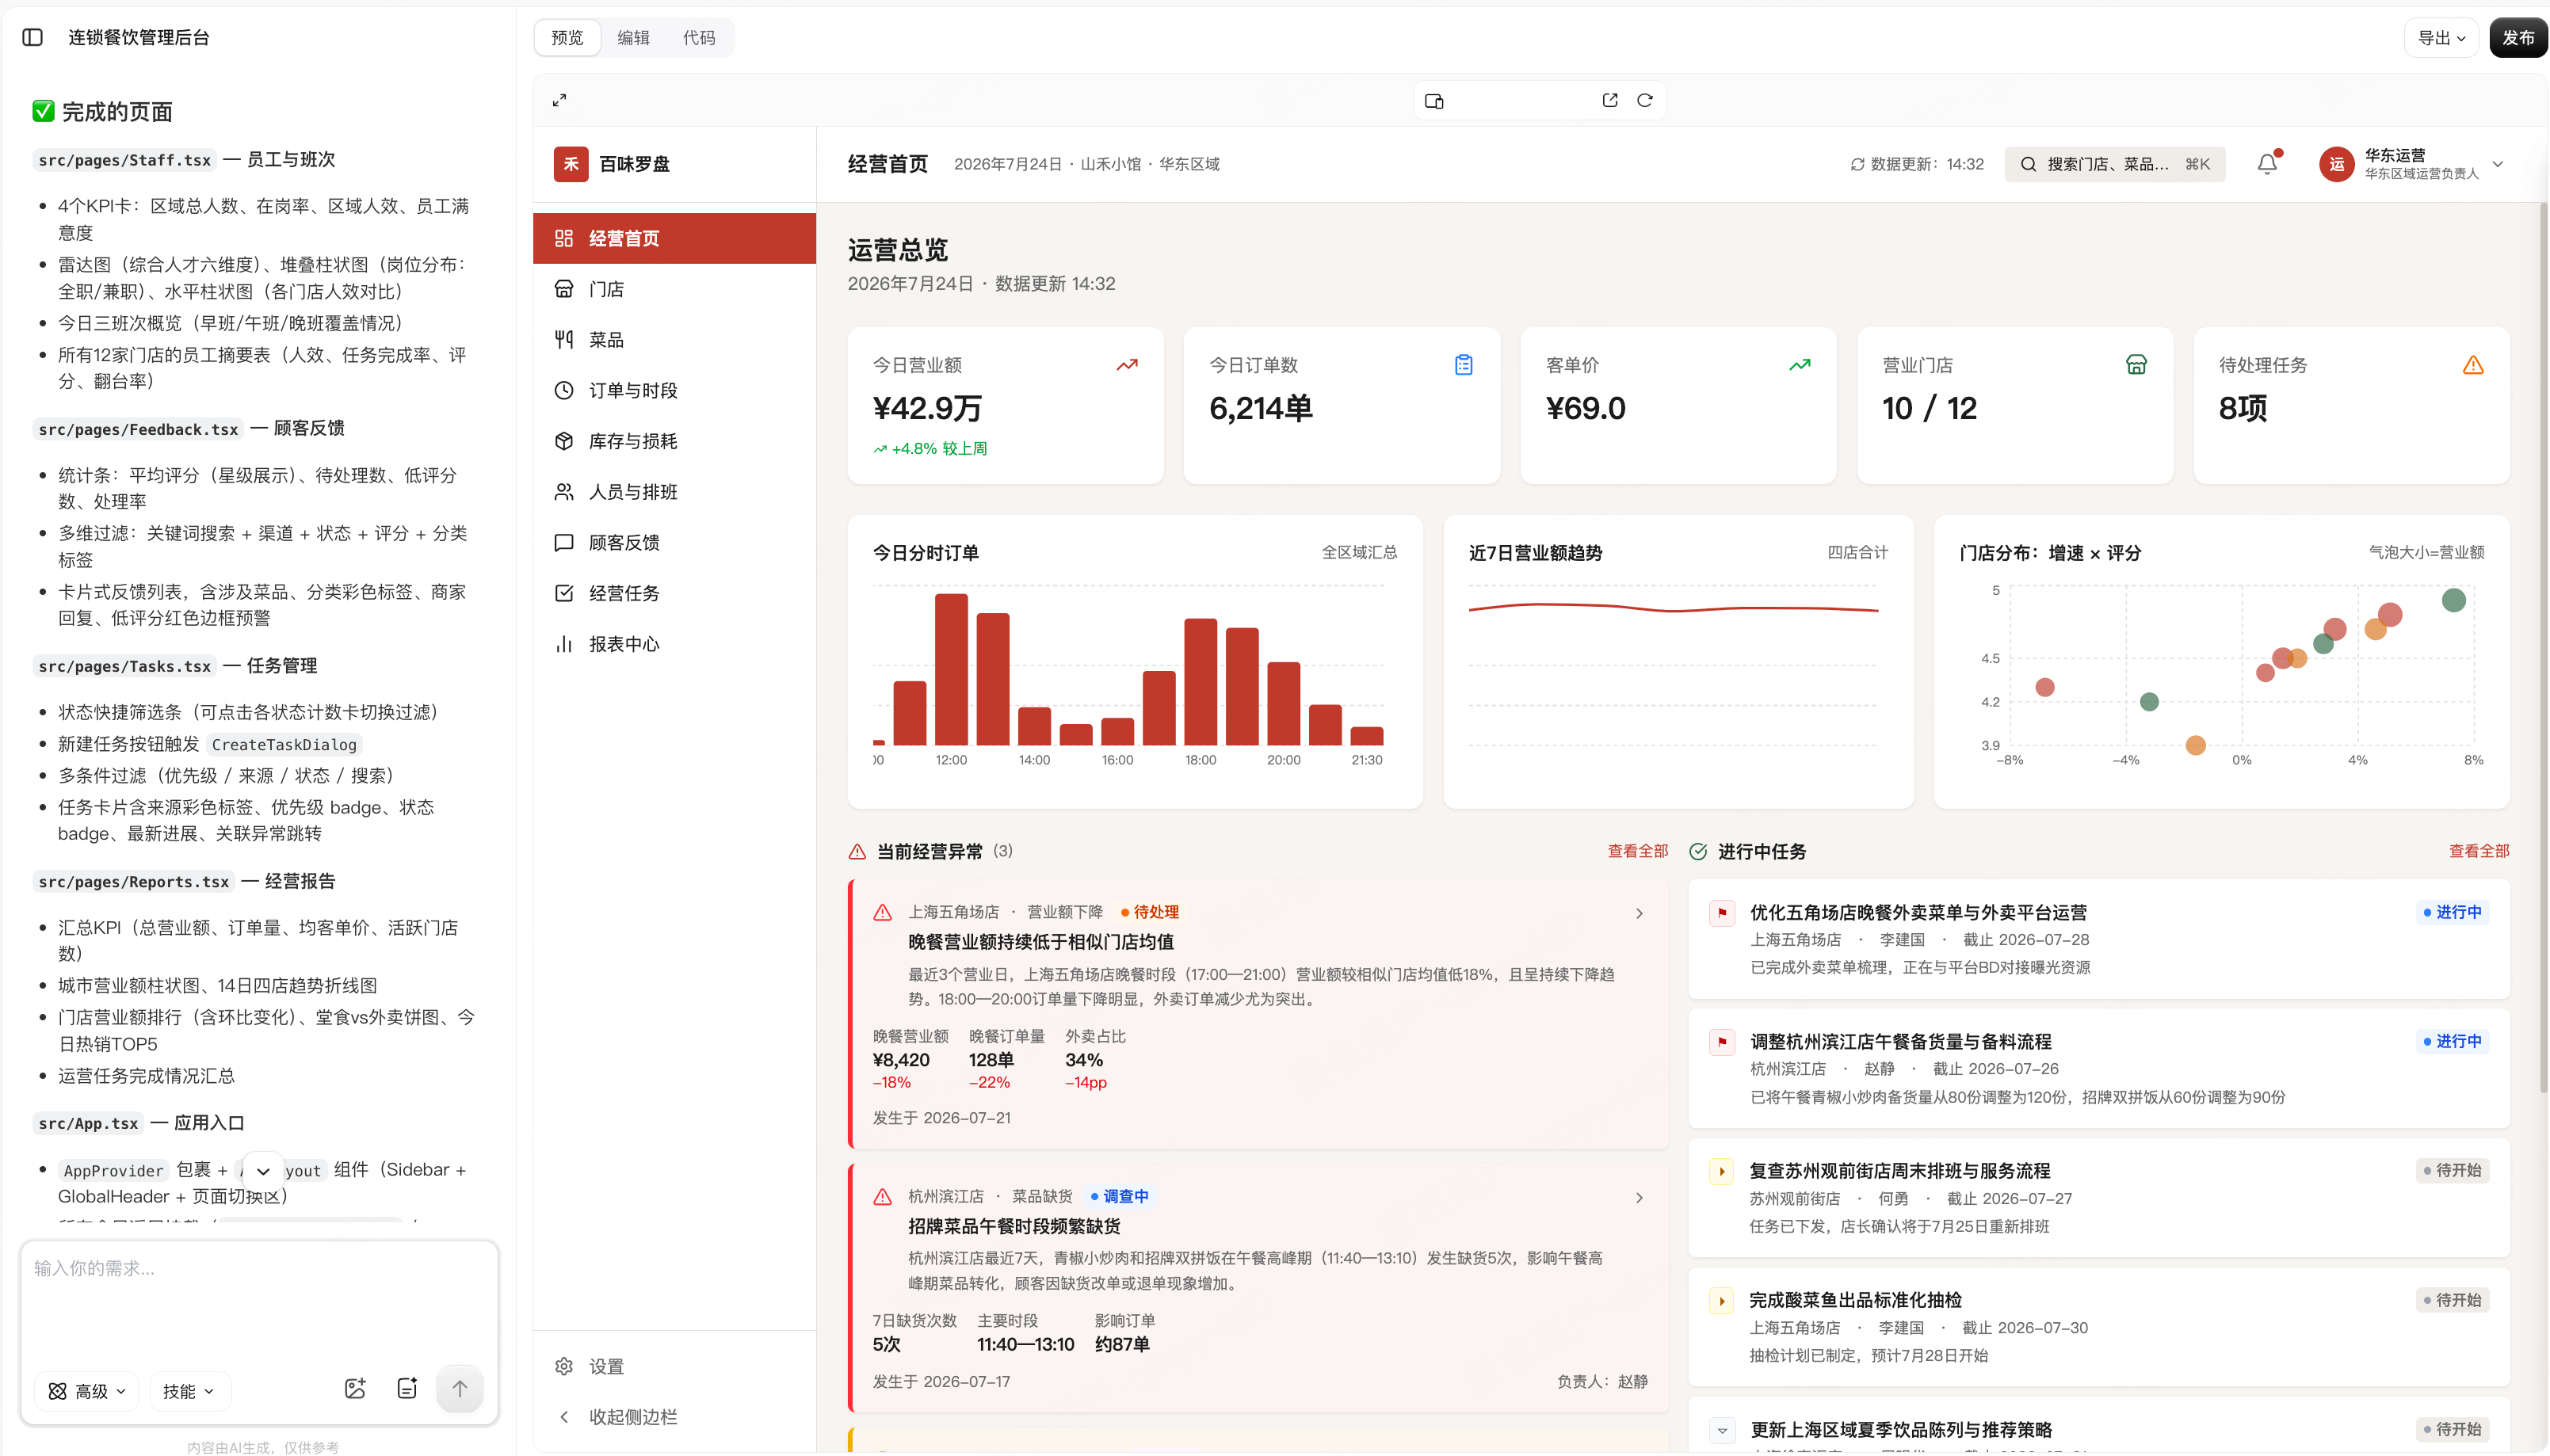The width and height of the screenshot is (2550, 1456).
Task: Open 菜品 in sidebar
Action: 675,340
